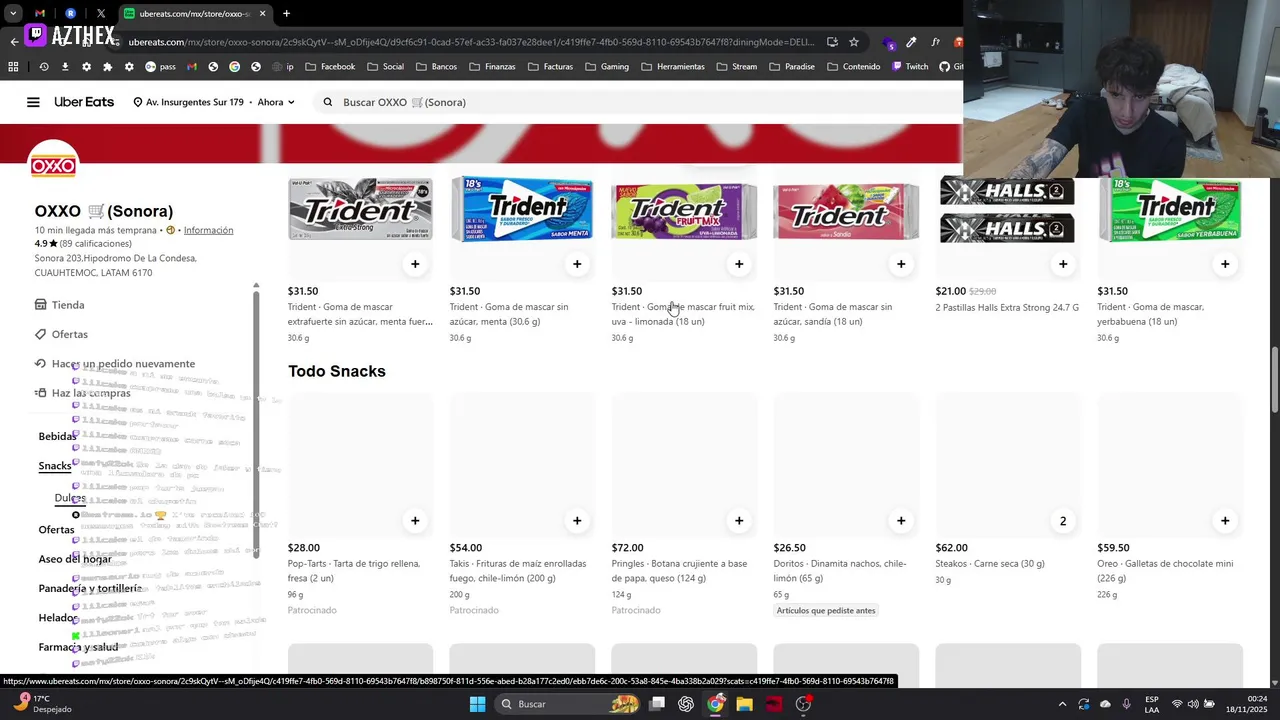
Task: Open the Bebidas category
Action: [x=57, y=436]
